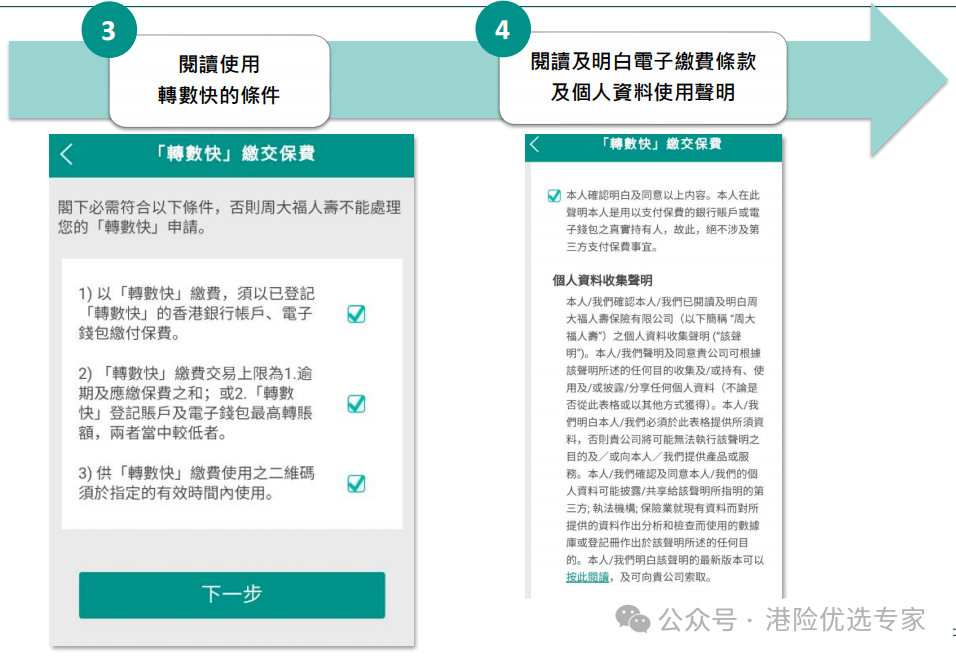Select condition text 3) 供「轉數快」繳費使用之二維碼
The width and height of the screenshot is (956, 658).
point(196,483)
